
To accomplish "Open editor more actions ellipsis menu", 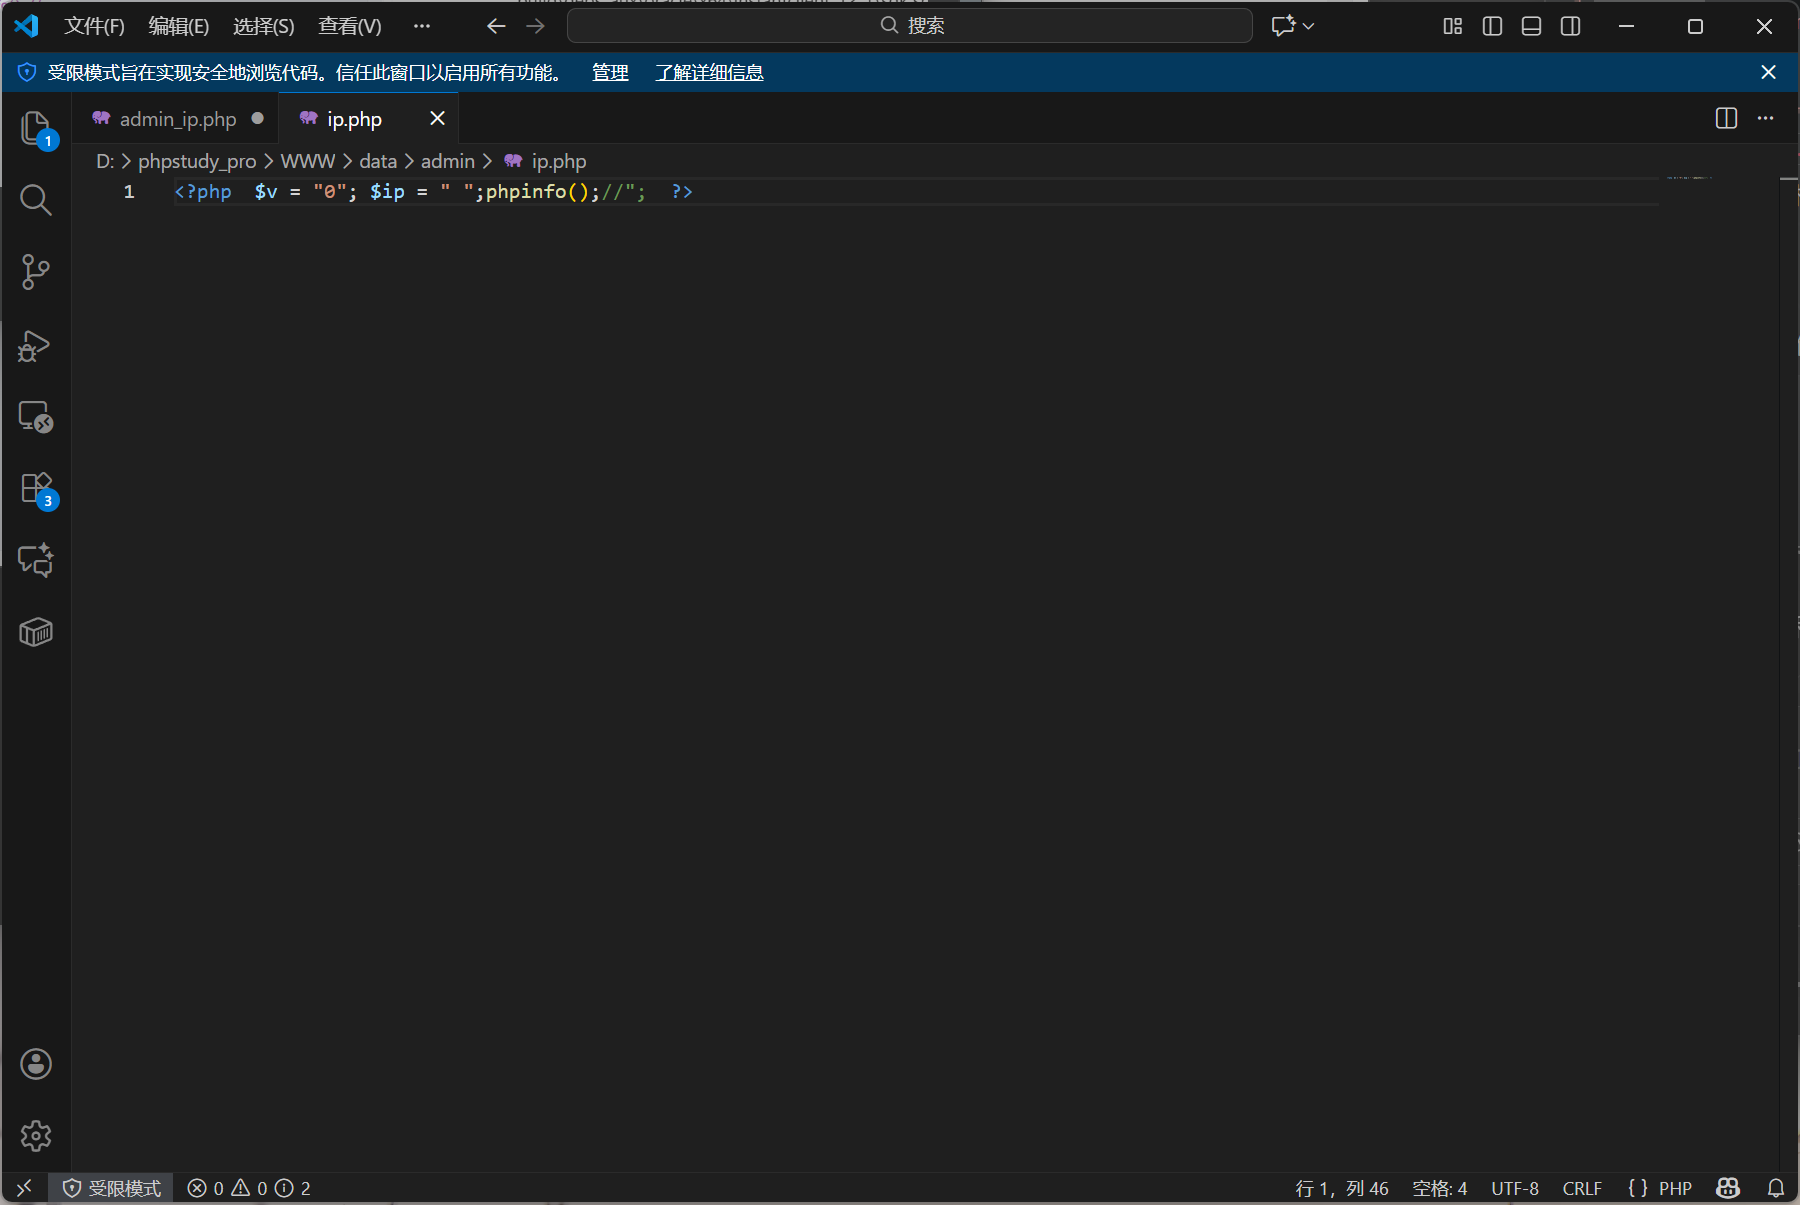I will pos(1765,118).
